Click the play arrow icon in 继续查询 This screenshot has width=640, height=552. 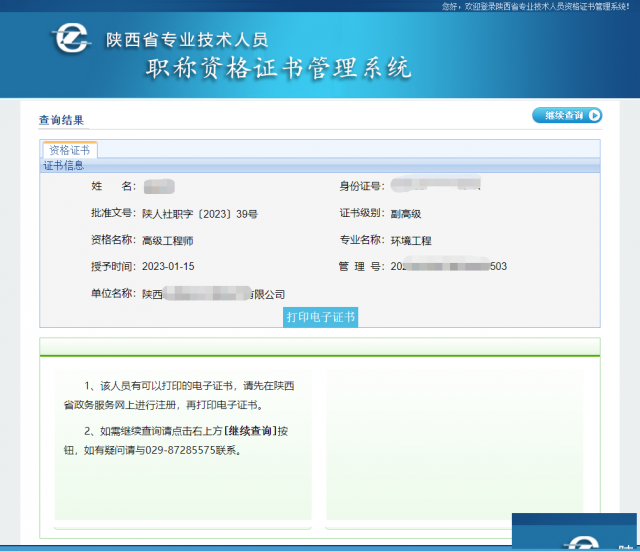coord(594,116)
